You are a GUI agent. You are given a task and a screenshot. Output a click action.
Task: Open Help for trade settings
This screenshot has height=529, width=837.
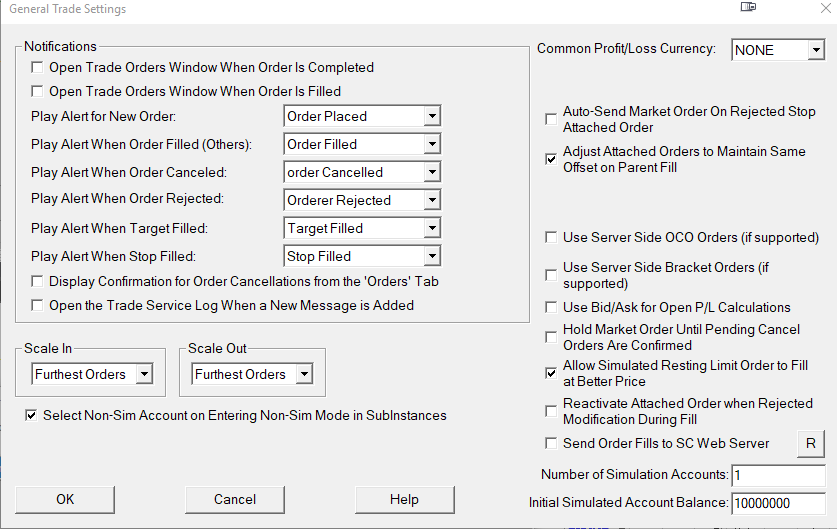(404, 499)
